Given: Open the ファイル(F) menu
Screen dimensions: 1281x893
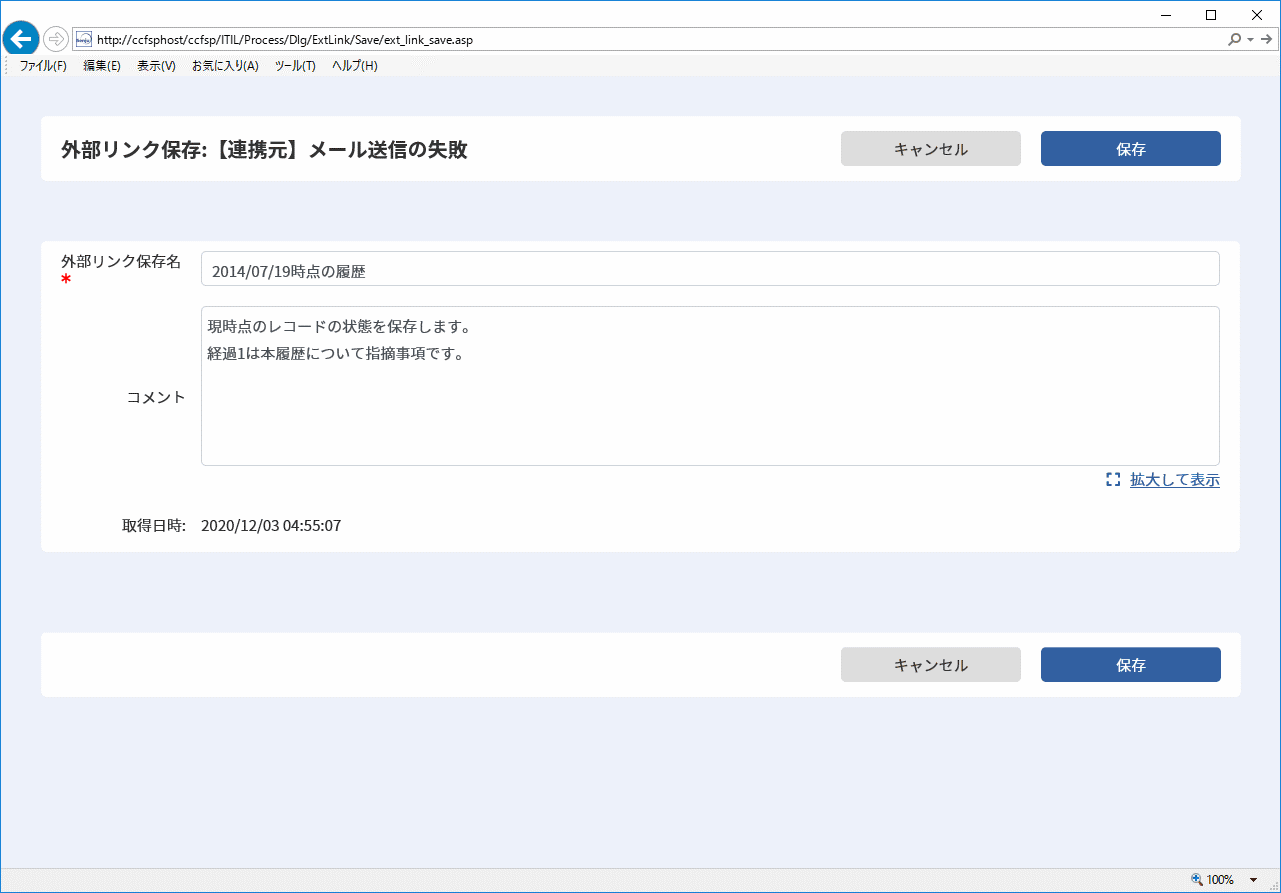Looking at the screenshot, I should pos(43,66).
